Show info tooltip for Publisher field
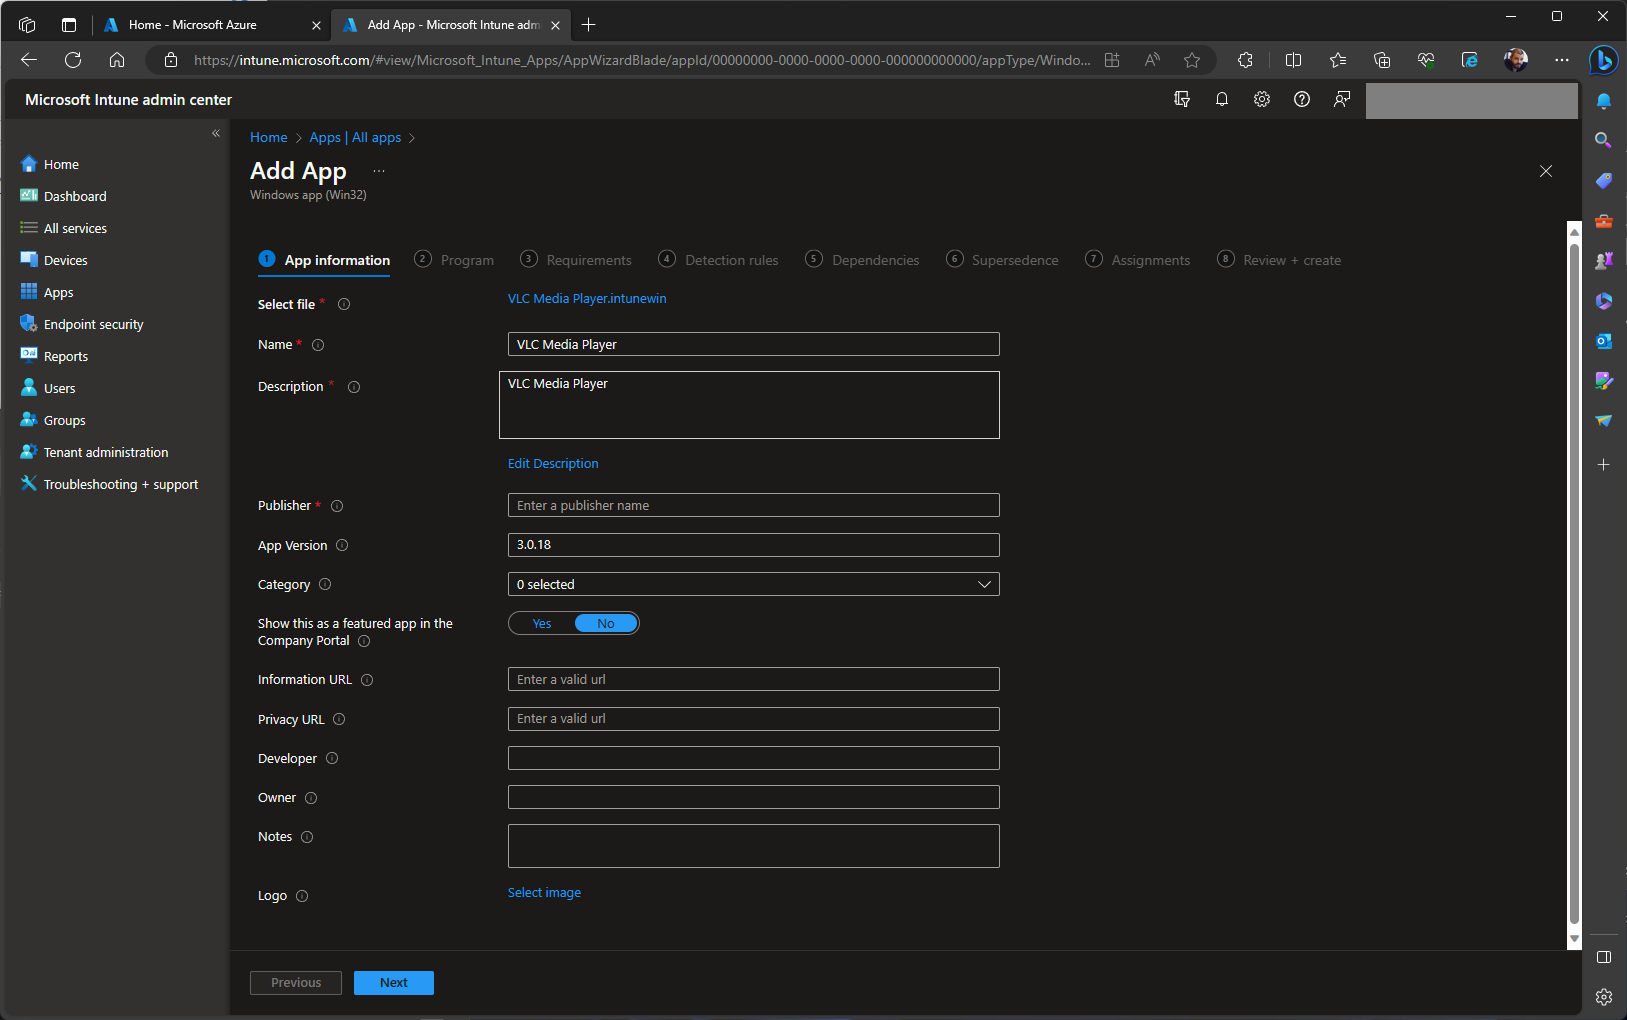The image size is (1627, 1020). (337, 506)
